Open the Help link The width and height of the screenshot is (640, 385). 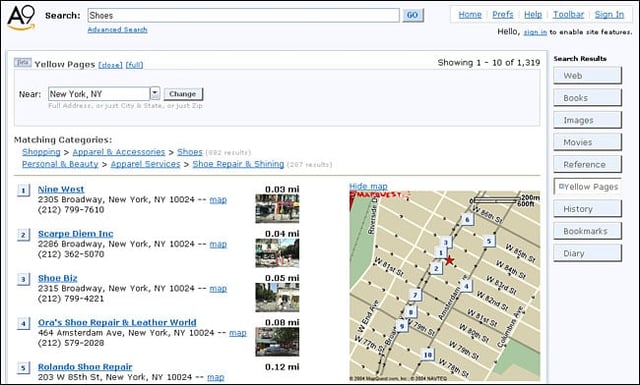[x=533, y=15]
